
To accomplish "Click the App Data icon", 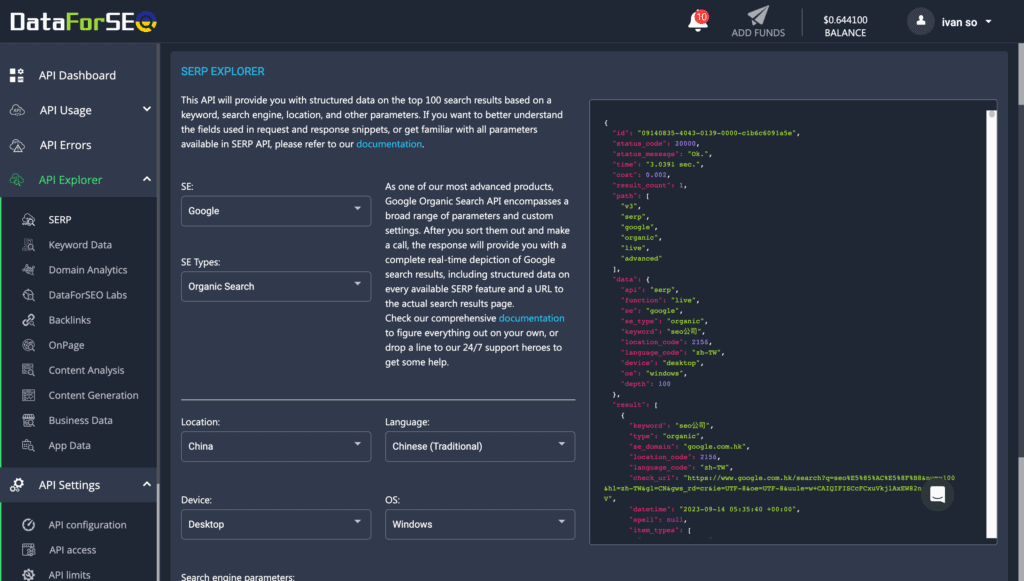I will (x=29, y=445).
